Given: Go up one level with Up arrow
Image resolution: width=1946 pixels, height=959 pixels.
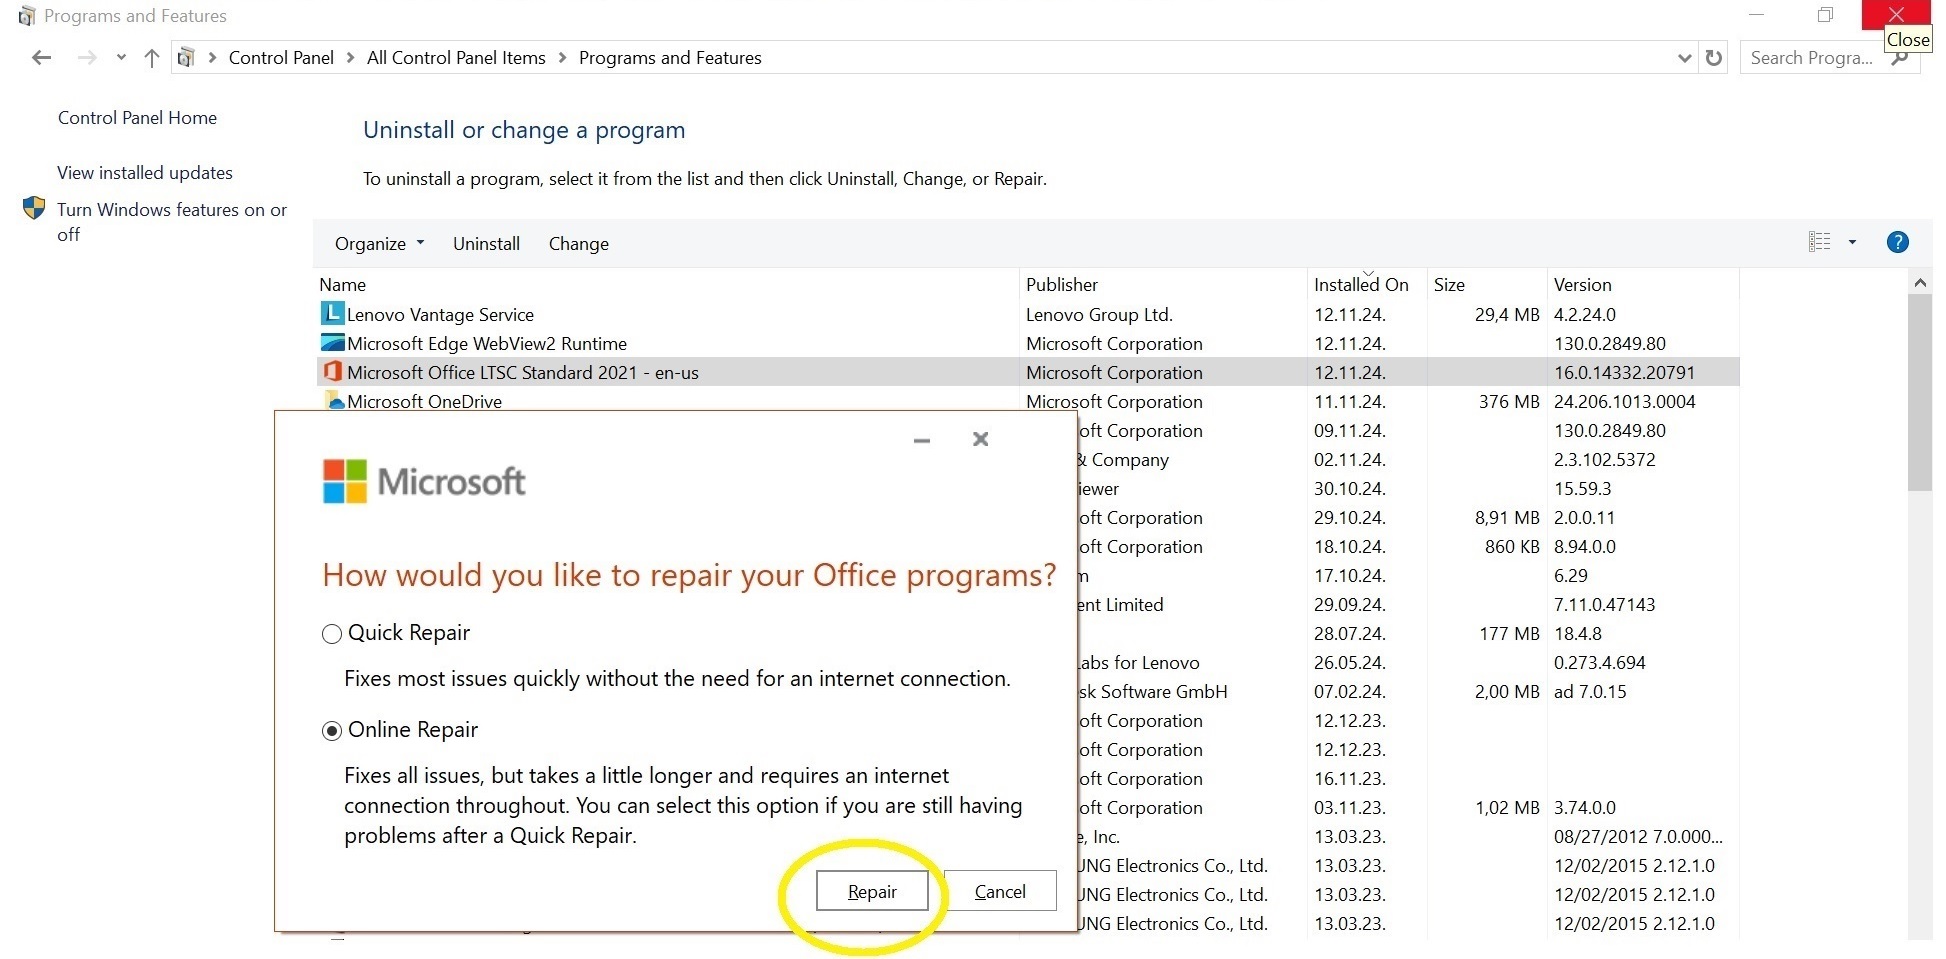Looking at the screenshot, I should tap(152, 58).
